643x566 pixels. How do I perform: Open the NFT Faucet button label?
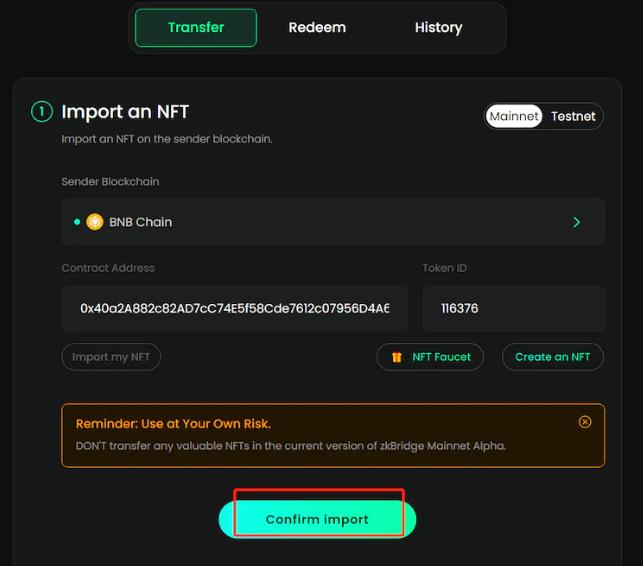[441, 357]
